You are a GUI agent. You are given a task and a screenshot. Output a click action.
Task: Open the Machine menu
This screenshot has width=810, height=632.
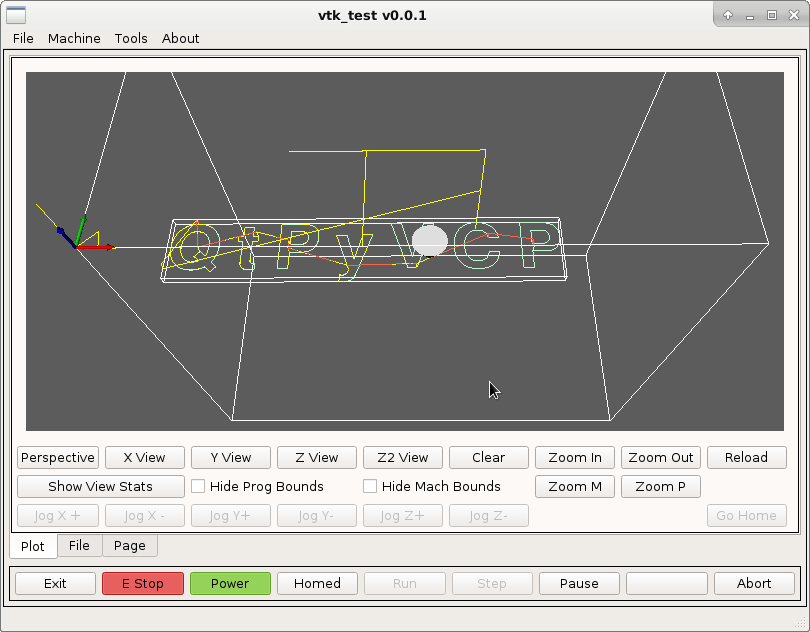[x=74, y=38]
